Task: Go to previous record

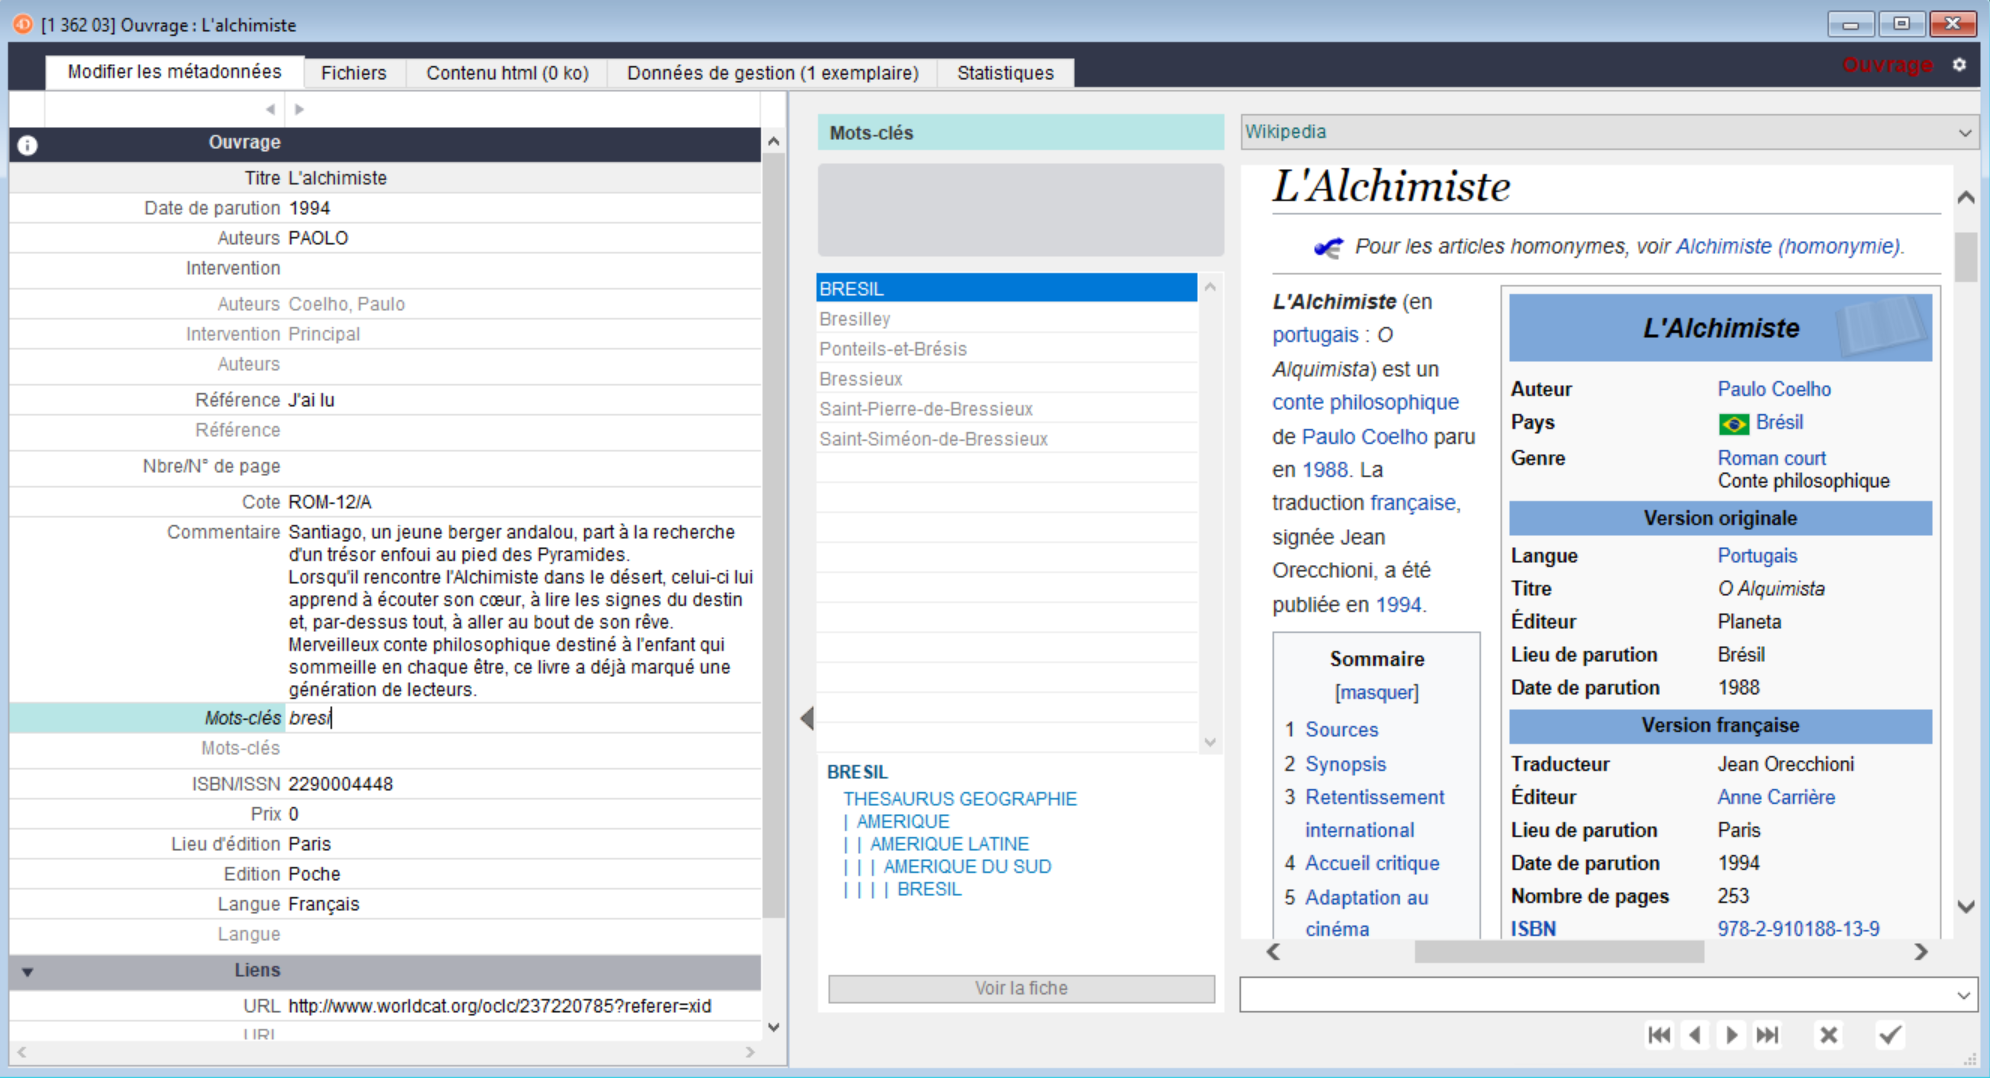Action: click(x=1695, y=1035)
